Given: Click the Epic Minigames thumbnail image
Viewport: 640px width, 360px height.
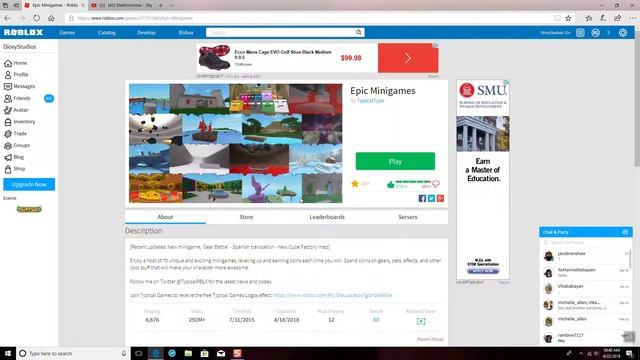Looking at the screenshot, I should coord(236,143).
